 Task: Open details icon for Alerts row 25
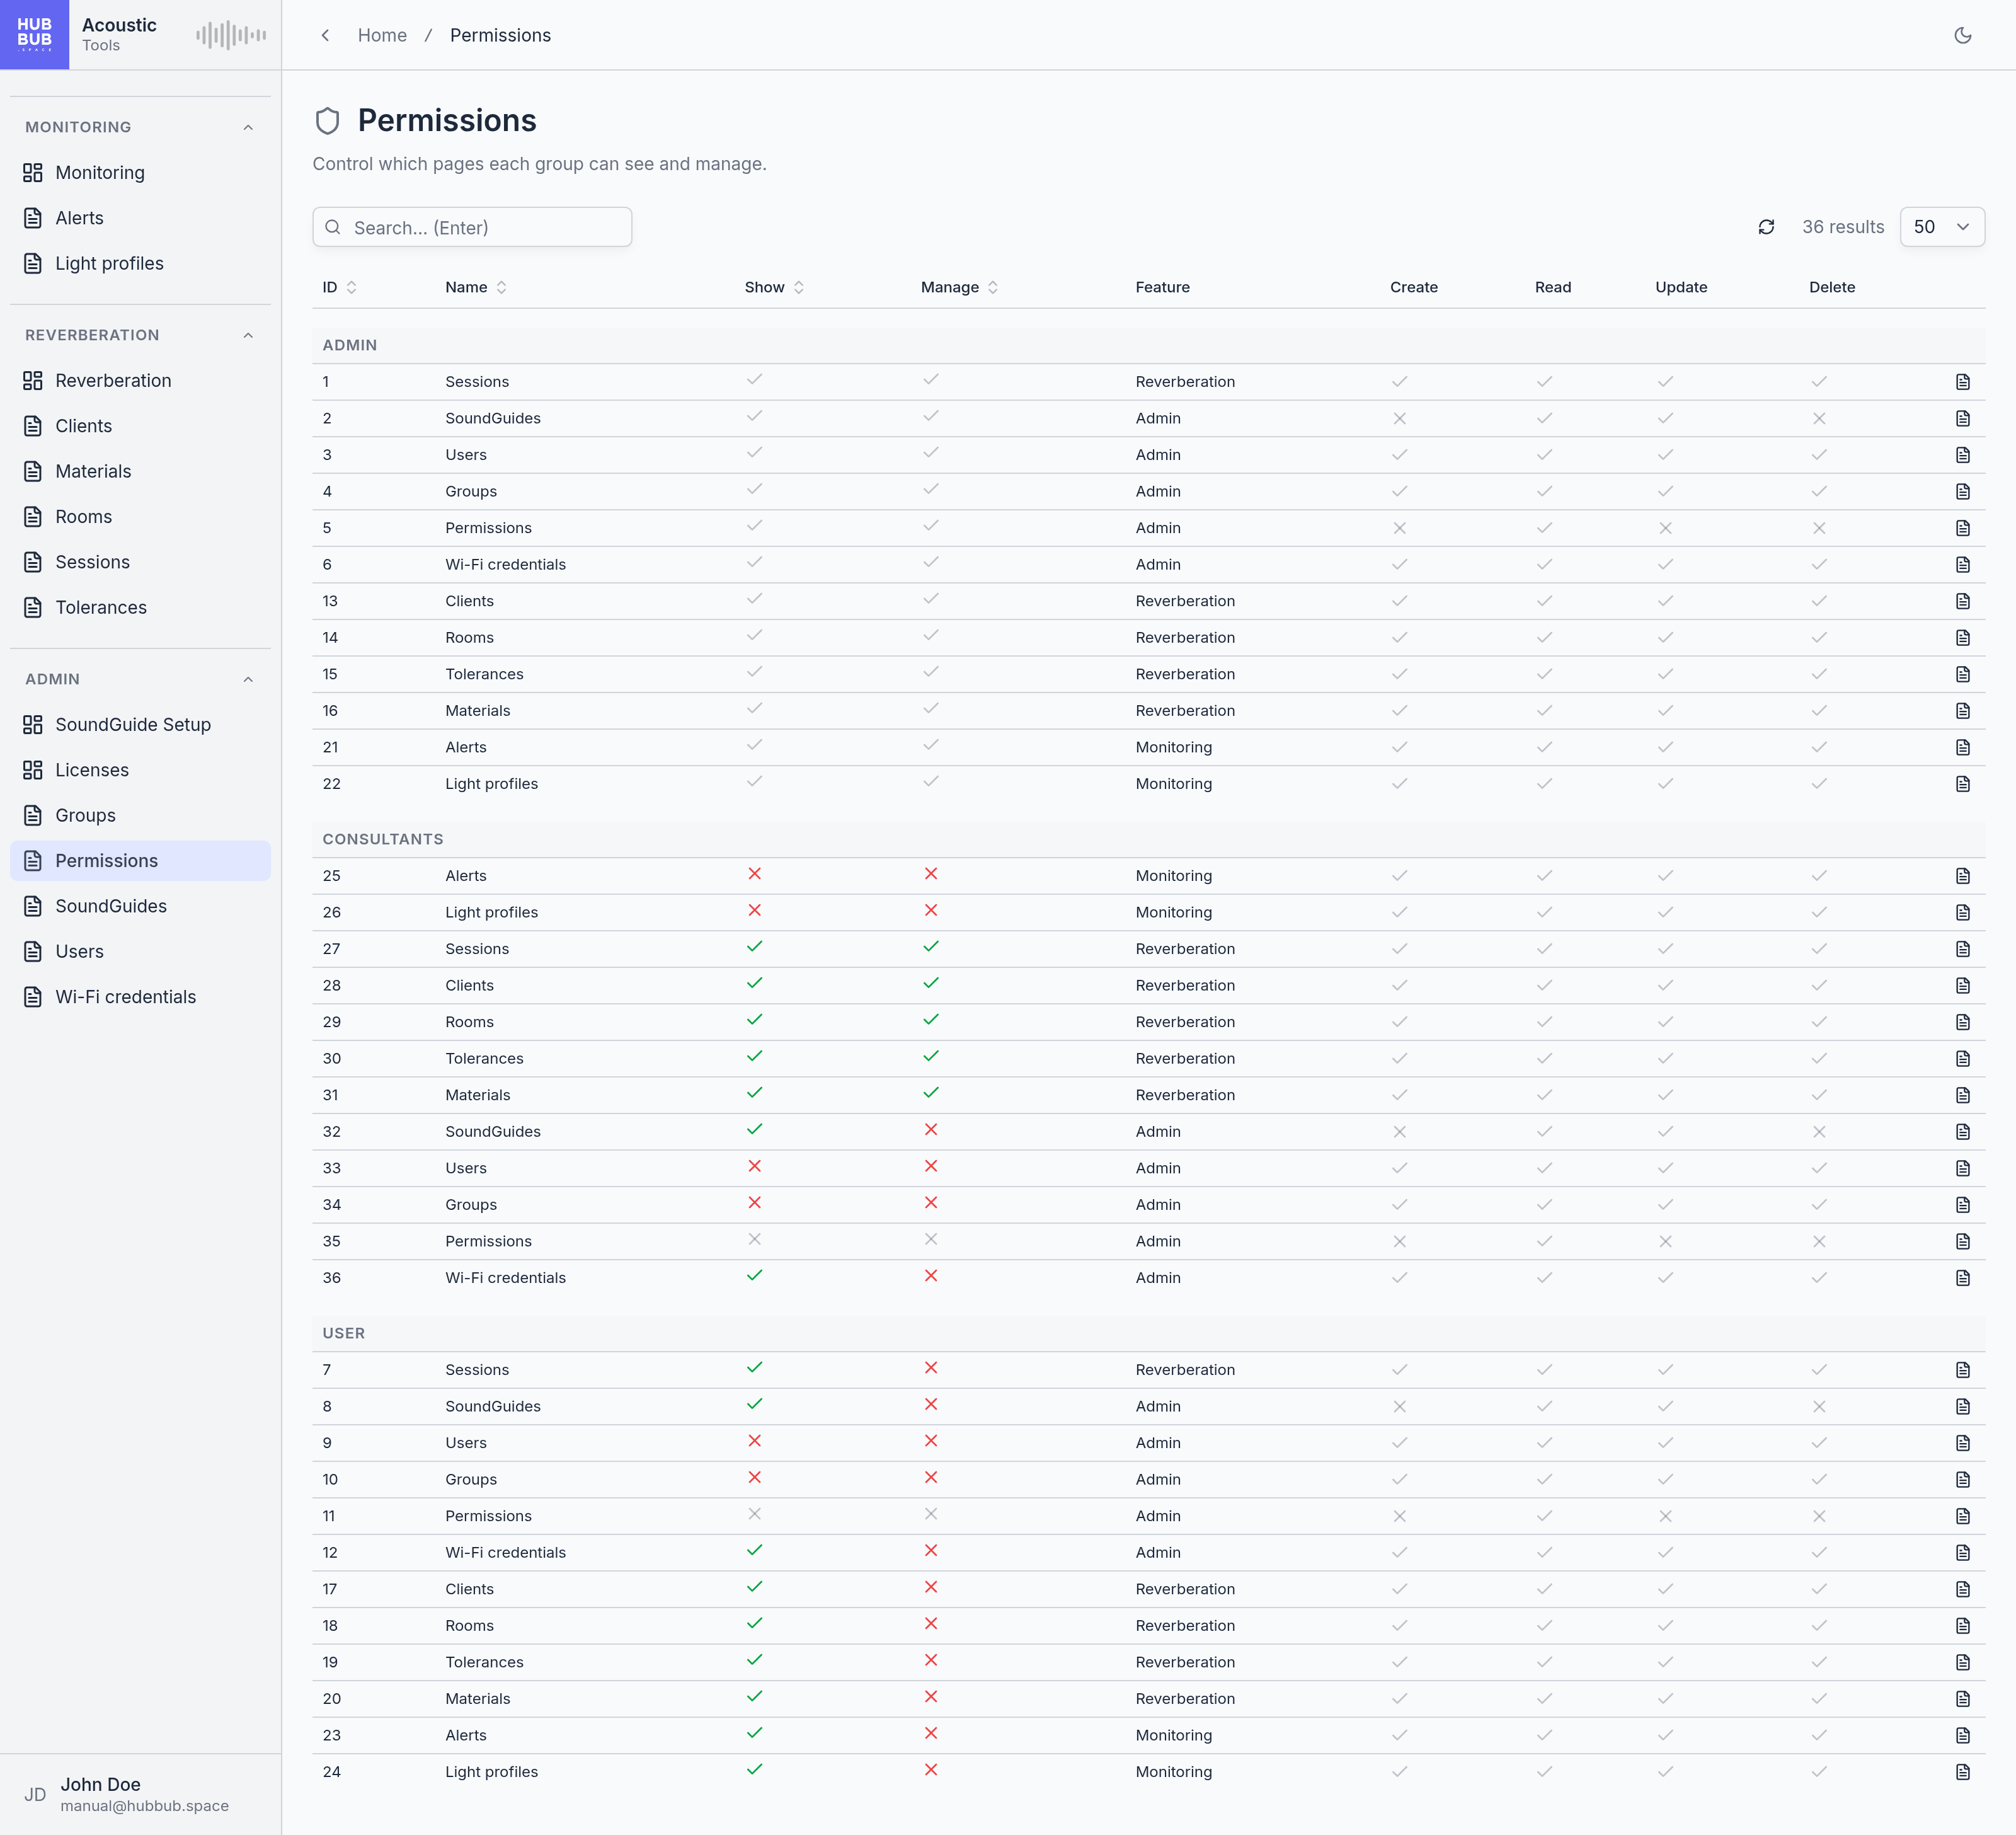click(x=1962, y=876)
